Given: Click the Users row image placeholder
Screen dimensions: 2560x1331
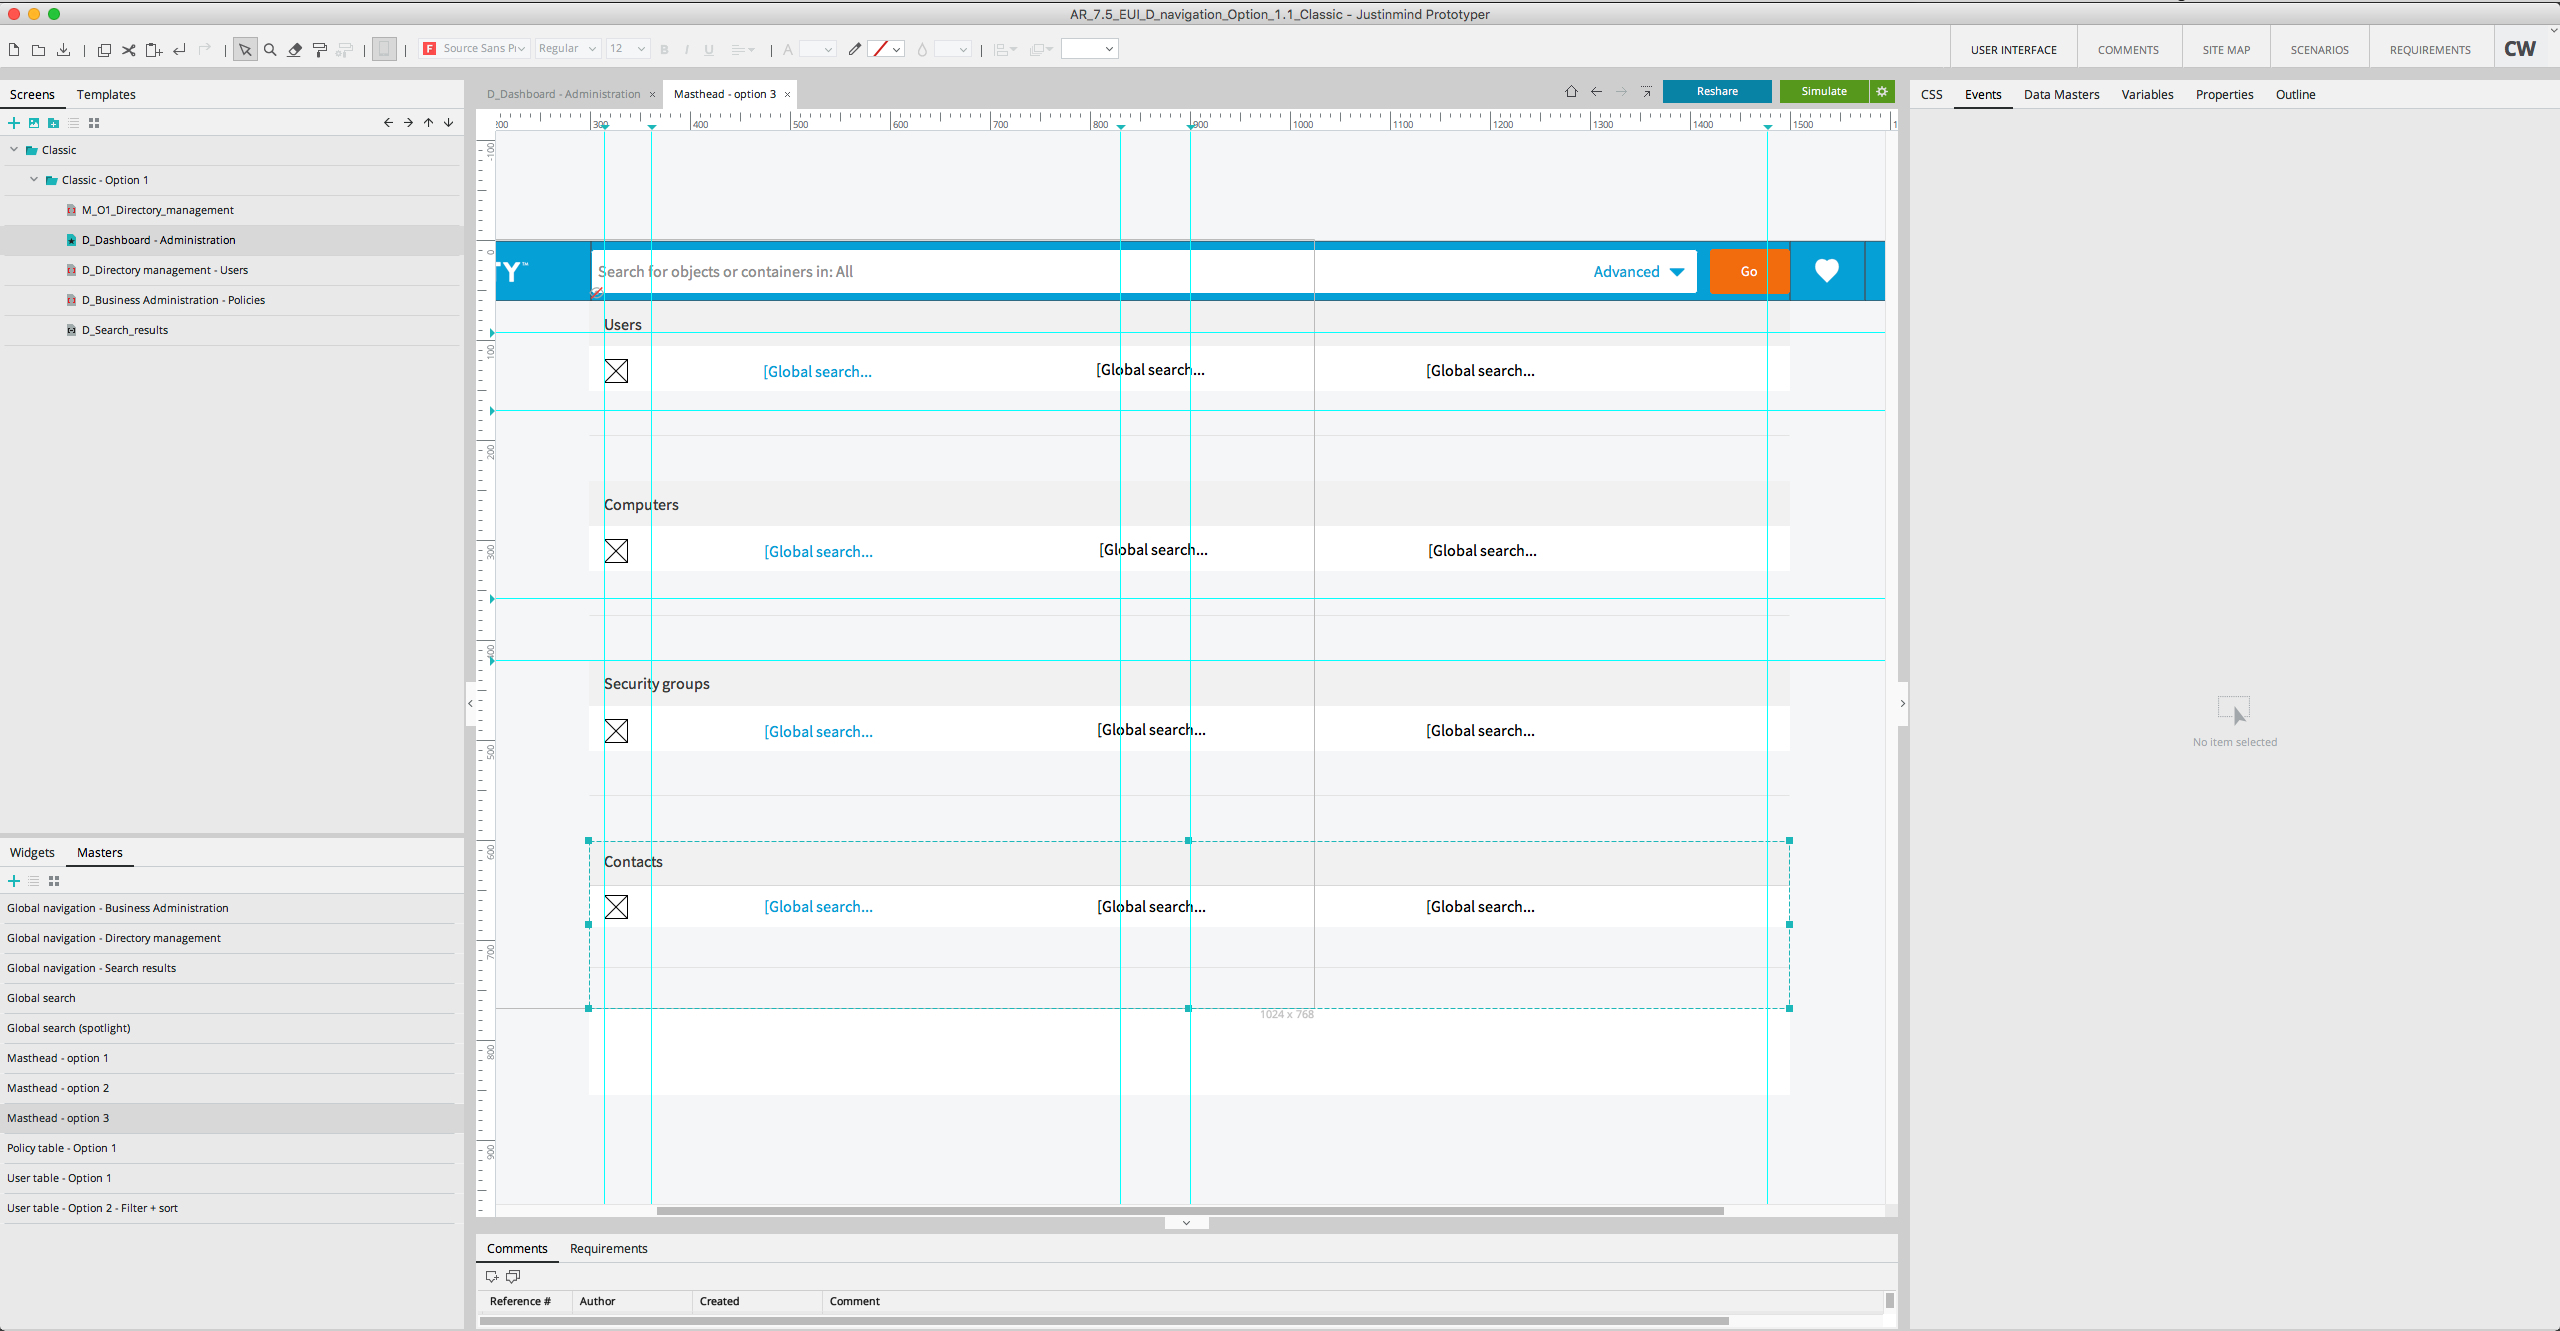Looking at the screenshot, I should [x=617, y=371].
